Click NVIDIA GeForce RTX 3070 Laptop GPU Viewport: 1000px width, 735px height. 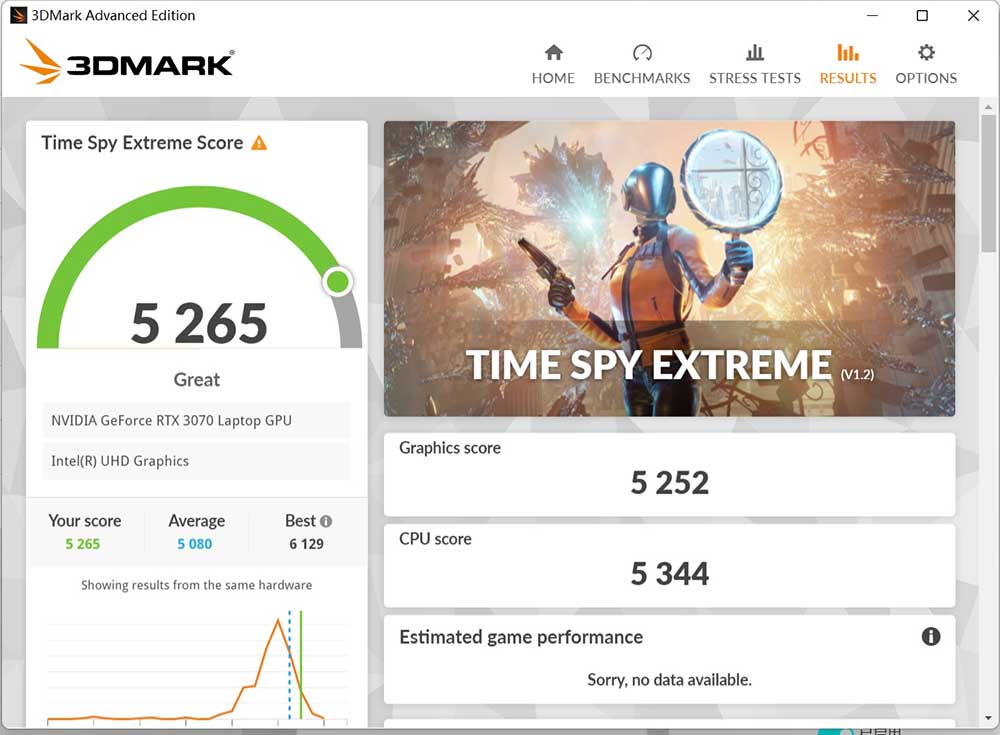[x=196, y=420]
